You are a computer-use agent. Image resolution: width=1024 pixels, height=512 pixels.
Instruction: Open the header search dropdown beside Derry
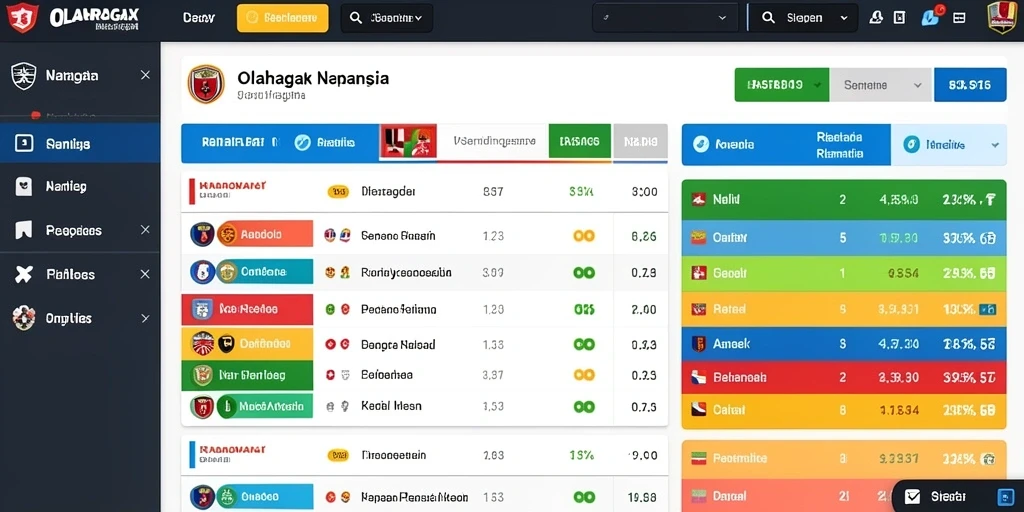tap(387, 18)
